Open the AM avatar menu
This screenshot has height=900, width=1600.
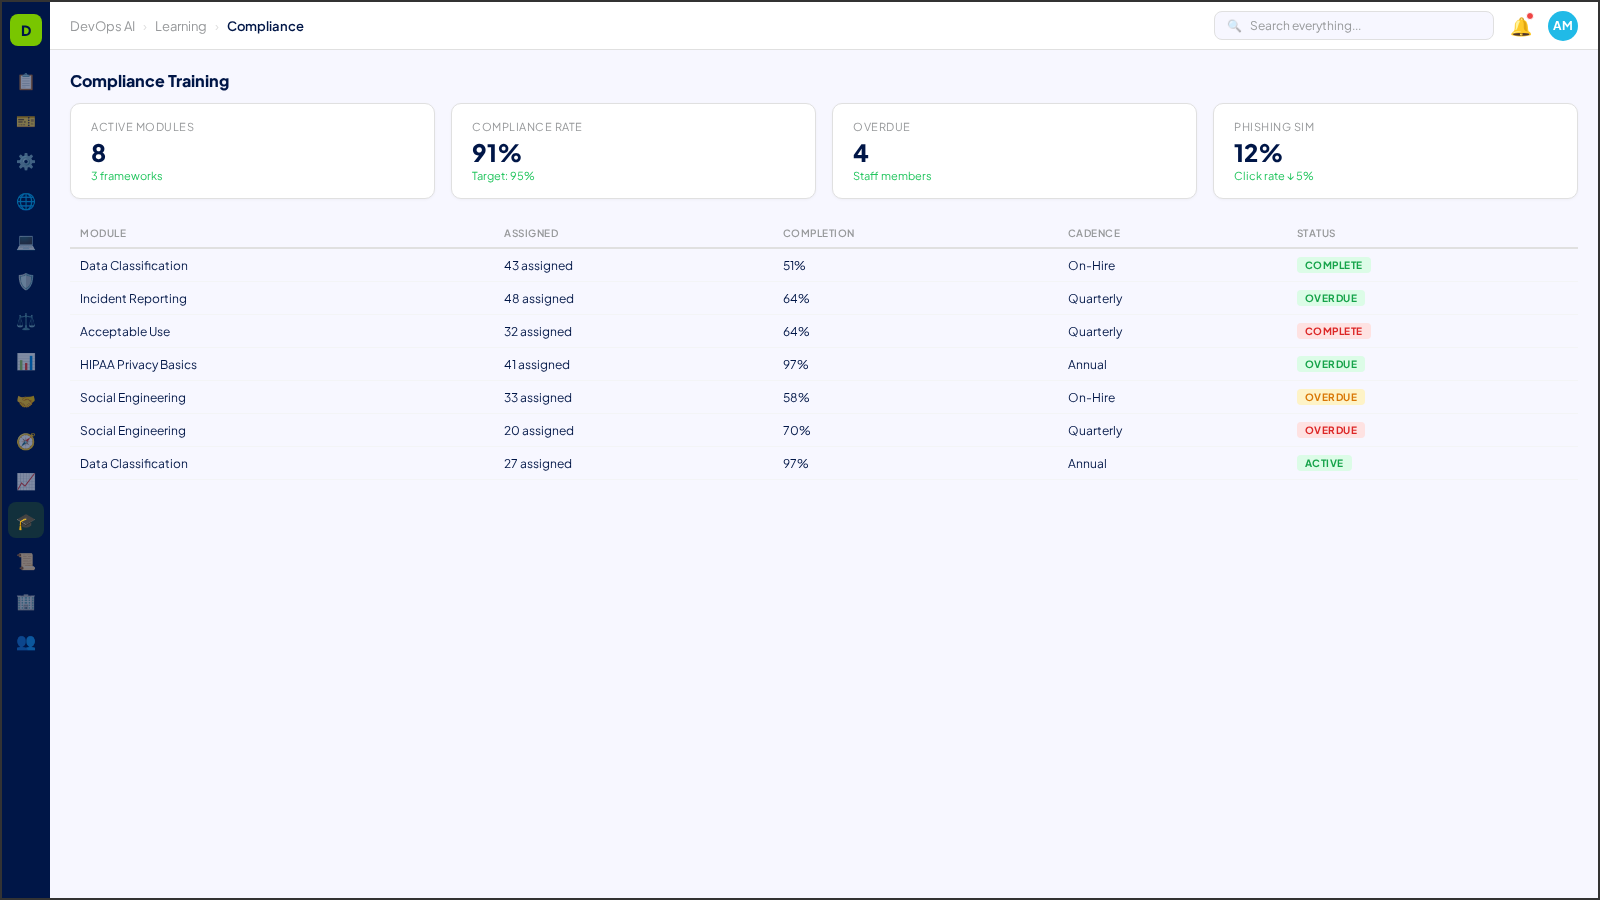(x=1562, y=26)
